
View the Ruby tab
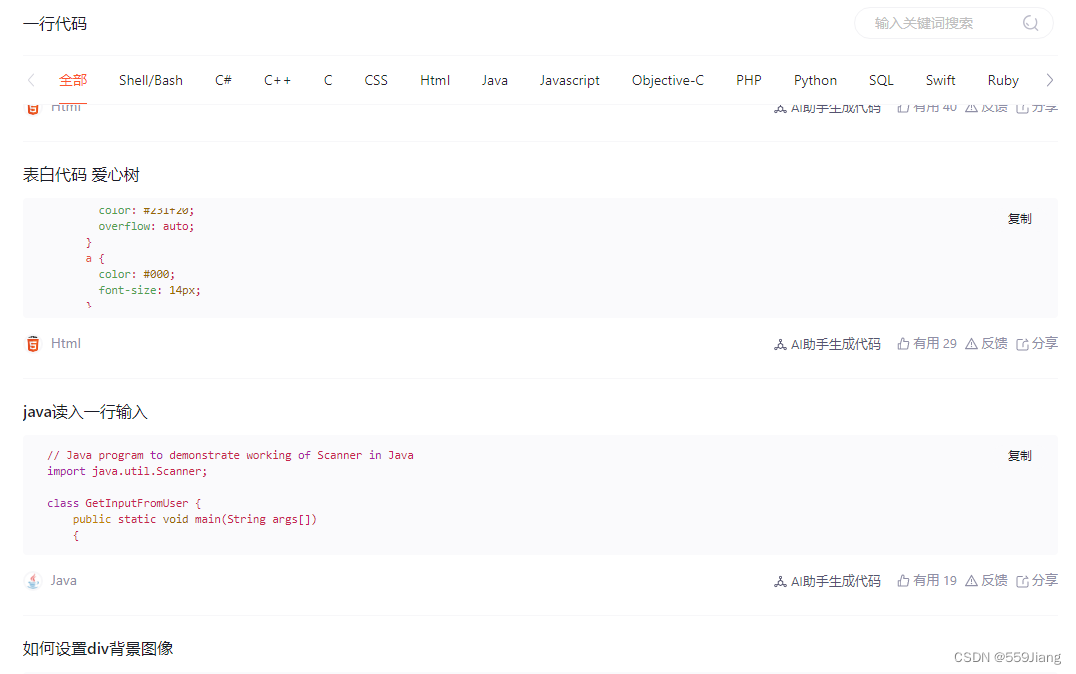1003,80
